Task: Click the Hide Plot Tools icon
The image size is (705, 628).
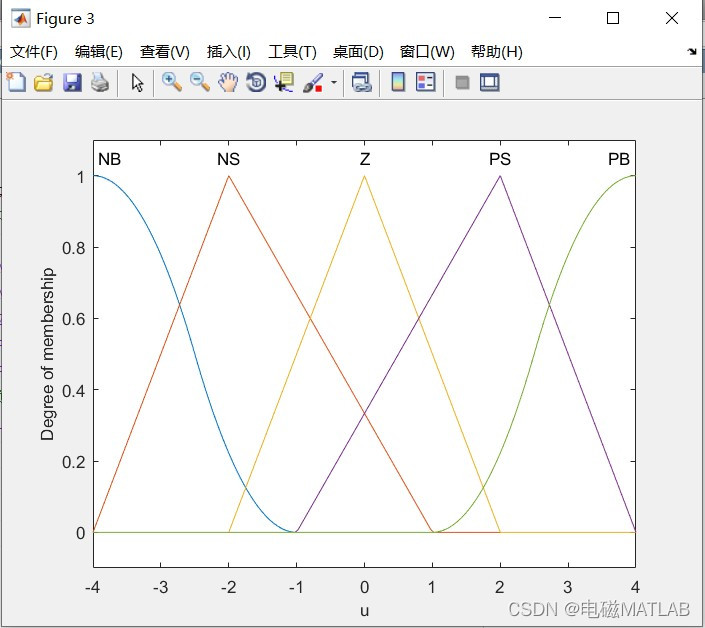Action: point(462,83)
